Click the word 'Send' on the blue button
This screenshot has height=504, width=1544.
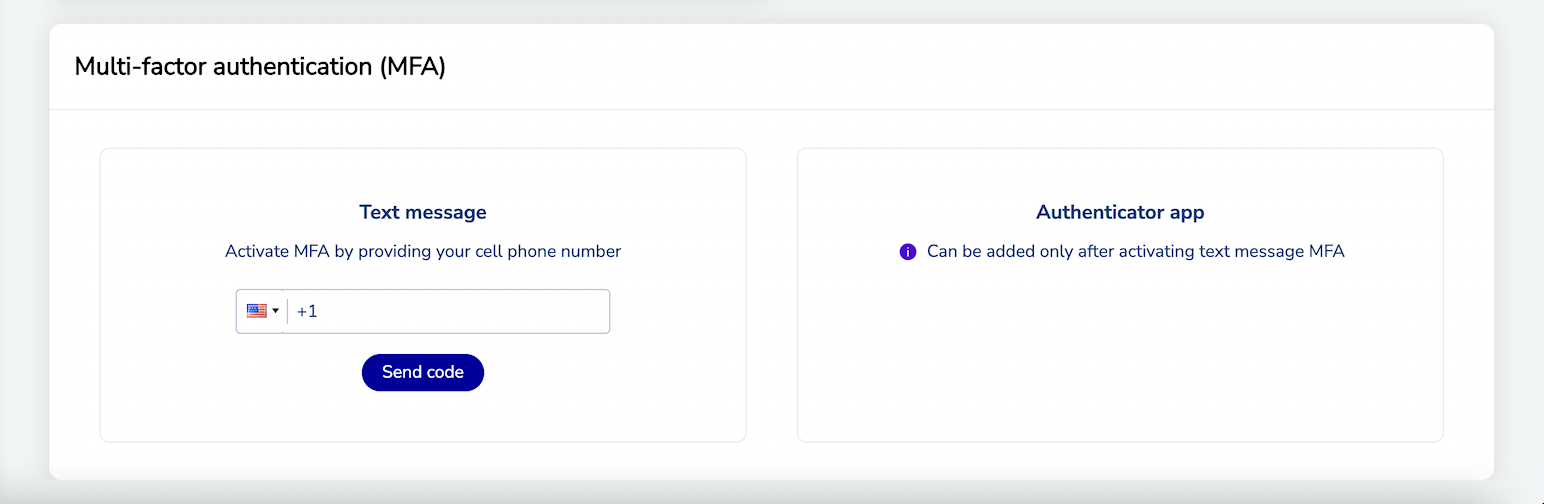point(401,372)
